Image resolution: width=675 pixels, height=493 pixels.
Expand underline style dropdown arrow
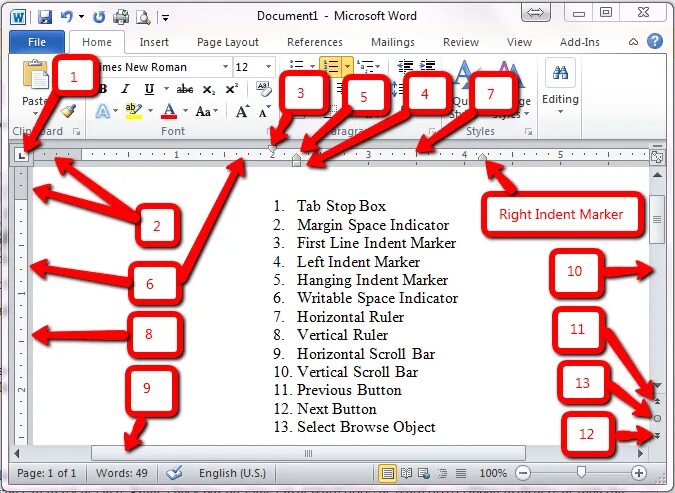tap(166, 89)
